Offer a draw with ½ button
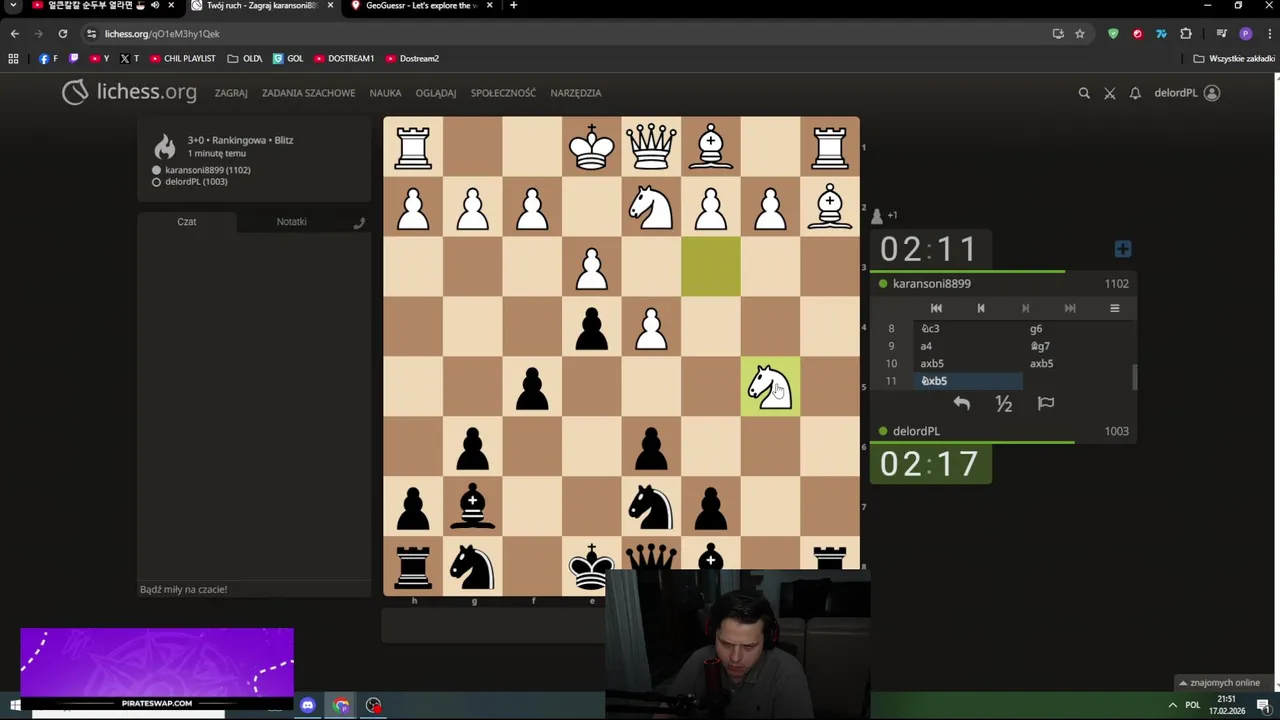 [1004, 404]
